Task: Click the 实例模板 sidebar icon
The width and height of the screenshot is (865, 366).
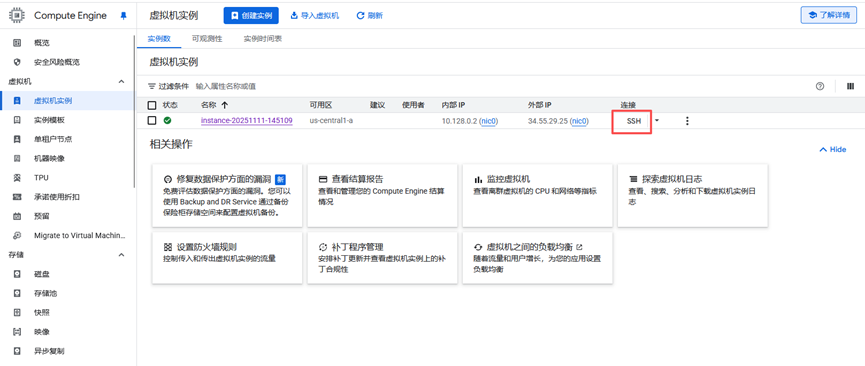Action: pos(17,120)
